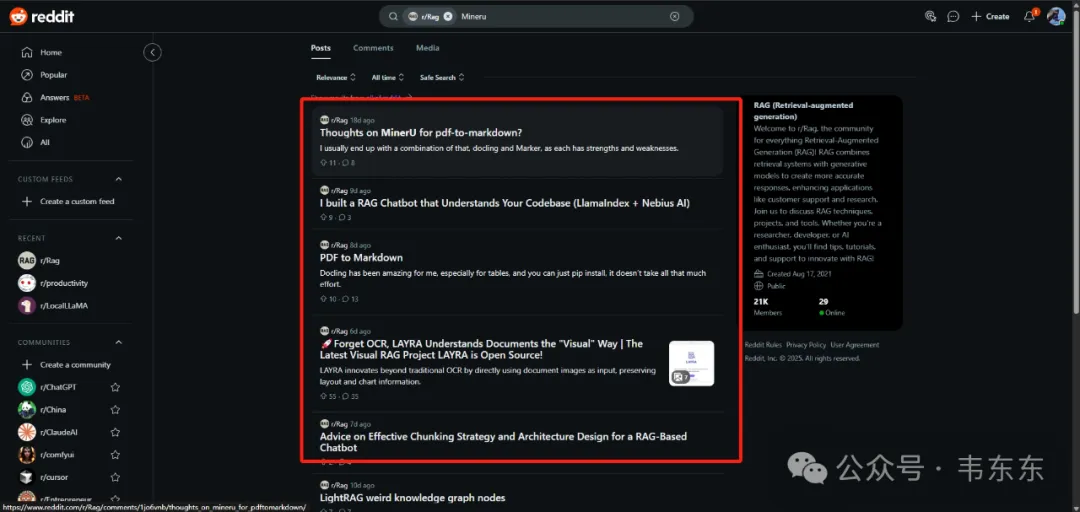Collapse the Recent section

tap(118, 238)
